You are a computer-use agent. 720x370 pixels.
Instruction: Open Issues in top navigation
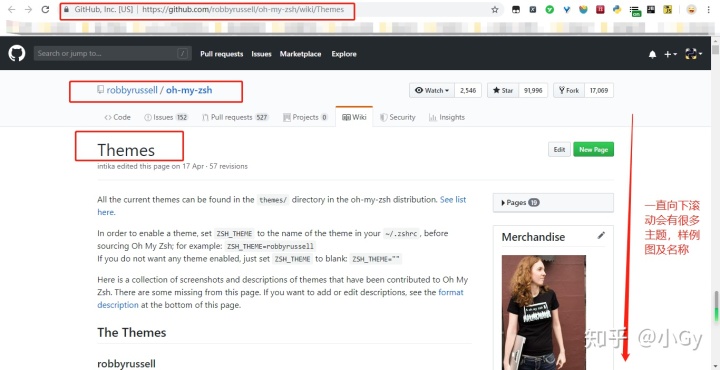point(261,54)
